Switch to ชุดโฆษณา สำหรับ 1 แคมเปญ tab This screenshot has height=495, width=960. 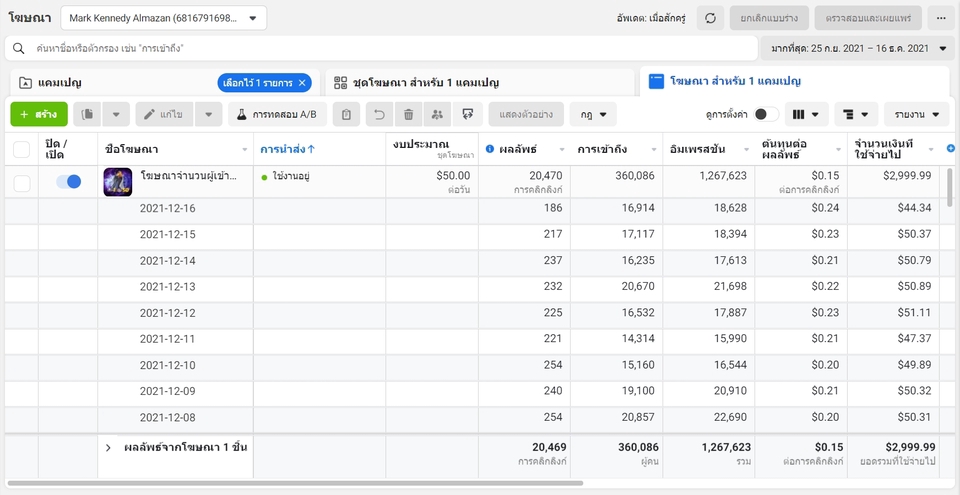pyautogui.click(x=479, y=83)
